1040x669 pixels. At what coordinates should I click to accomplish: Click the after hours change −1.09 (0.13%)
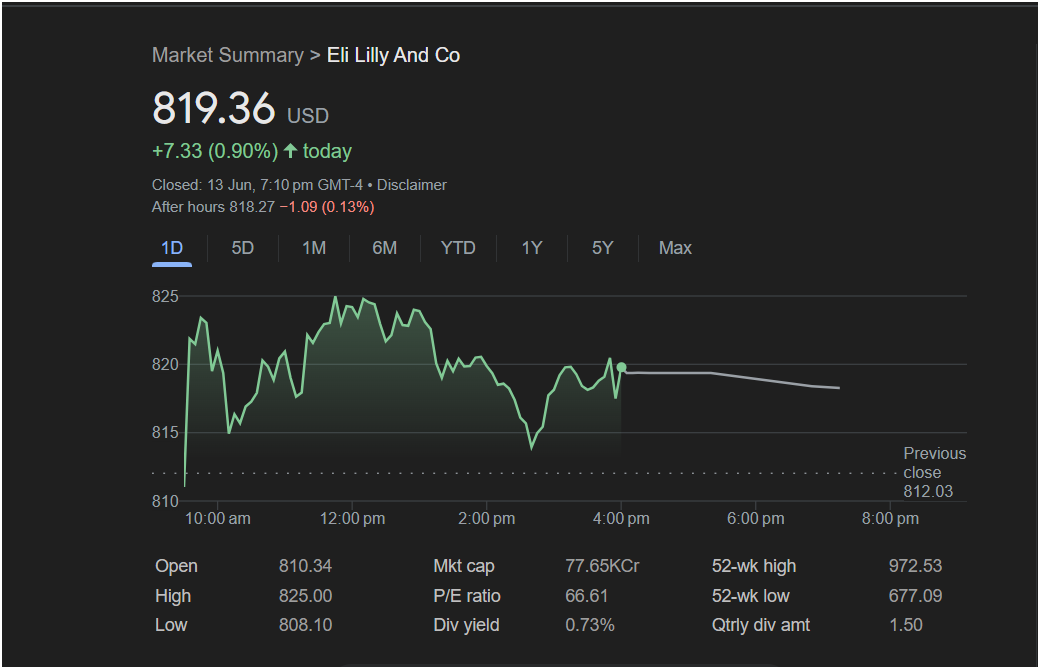(x=327, y=208)
